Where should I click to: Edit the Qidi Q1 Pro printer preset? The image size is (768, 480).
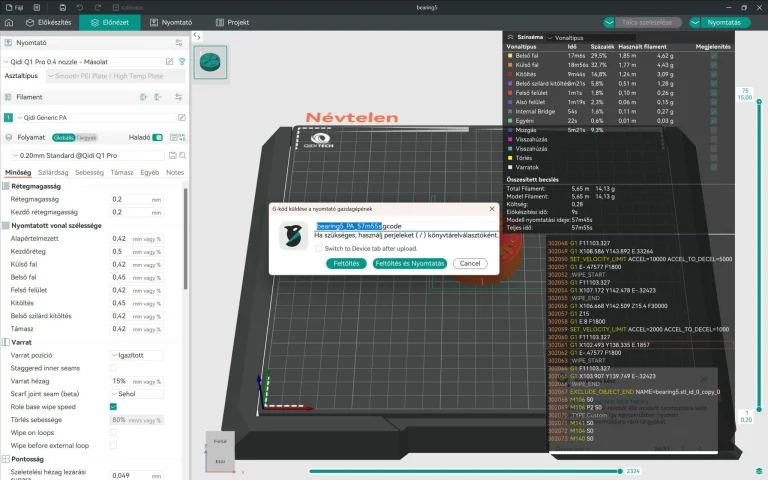(x=169, y=62)
